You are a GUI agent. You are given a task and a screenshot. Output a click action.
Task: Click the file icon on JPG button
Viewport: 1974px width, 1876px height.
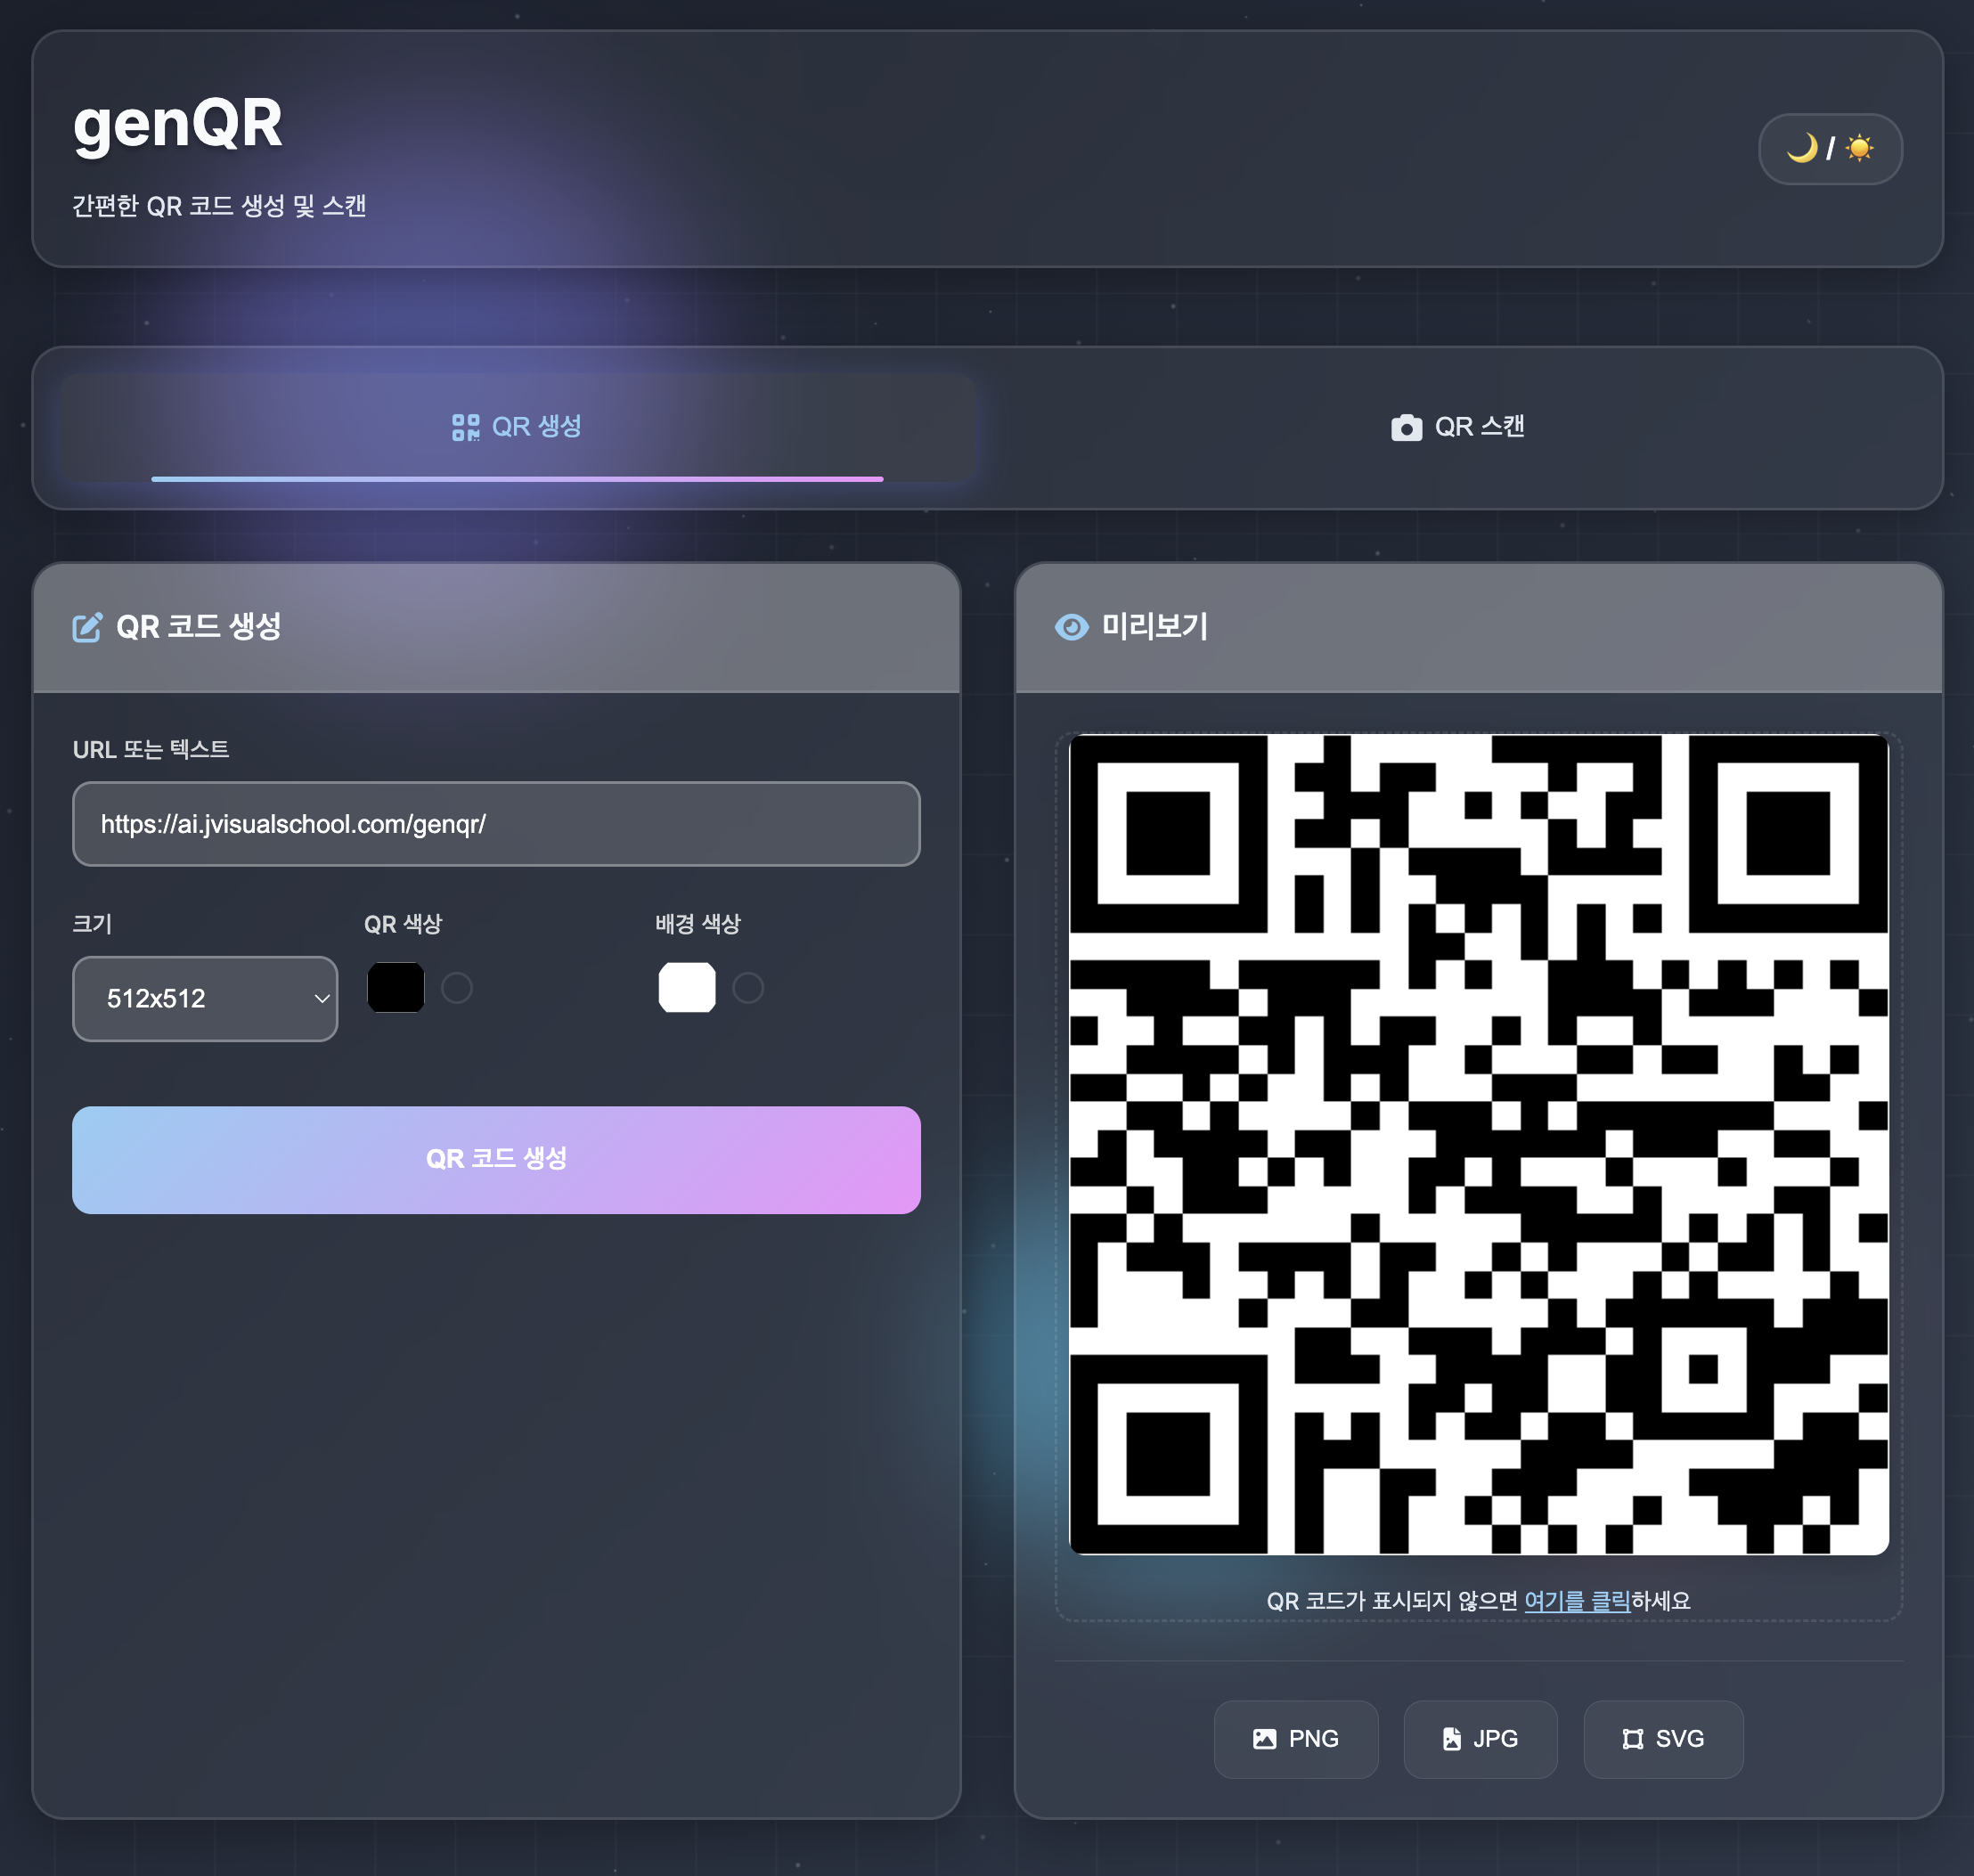pyautogui.click(x=1451, y=1739)
